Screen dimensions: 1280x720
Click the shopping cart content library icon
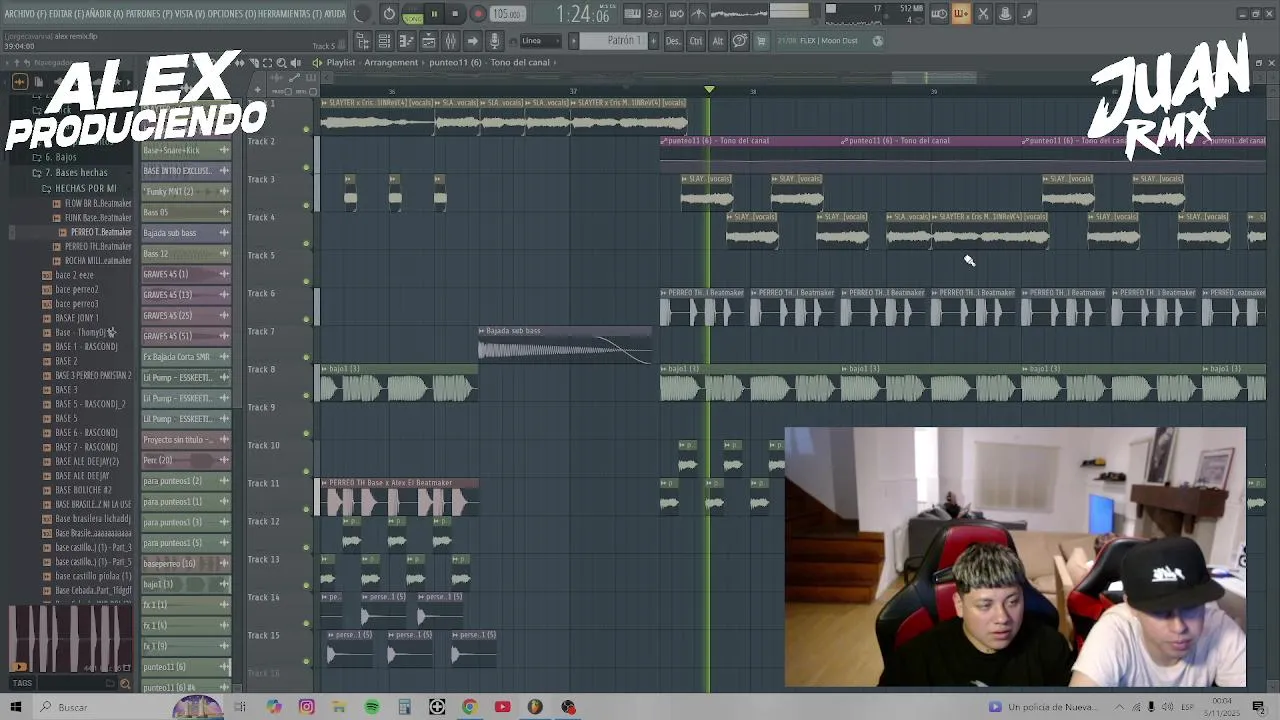point(761,41)
